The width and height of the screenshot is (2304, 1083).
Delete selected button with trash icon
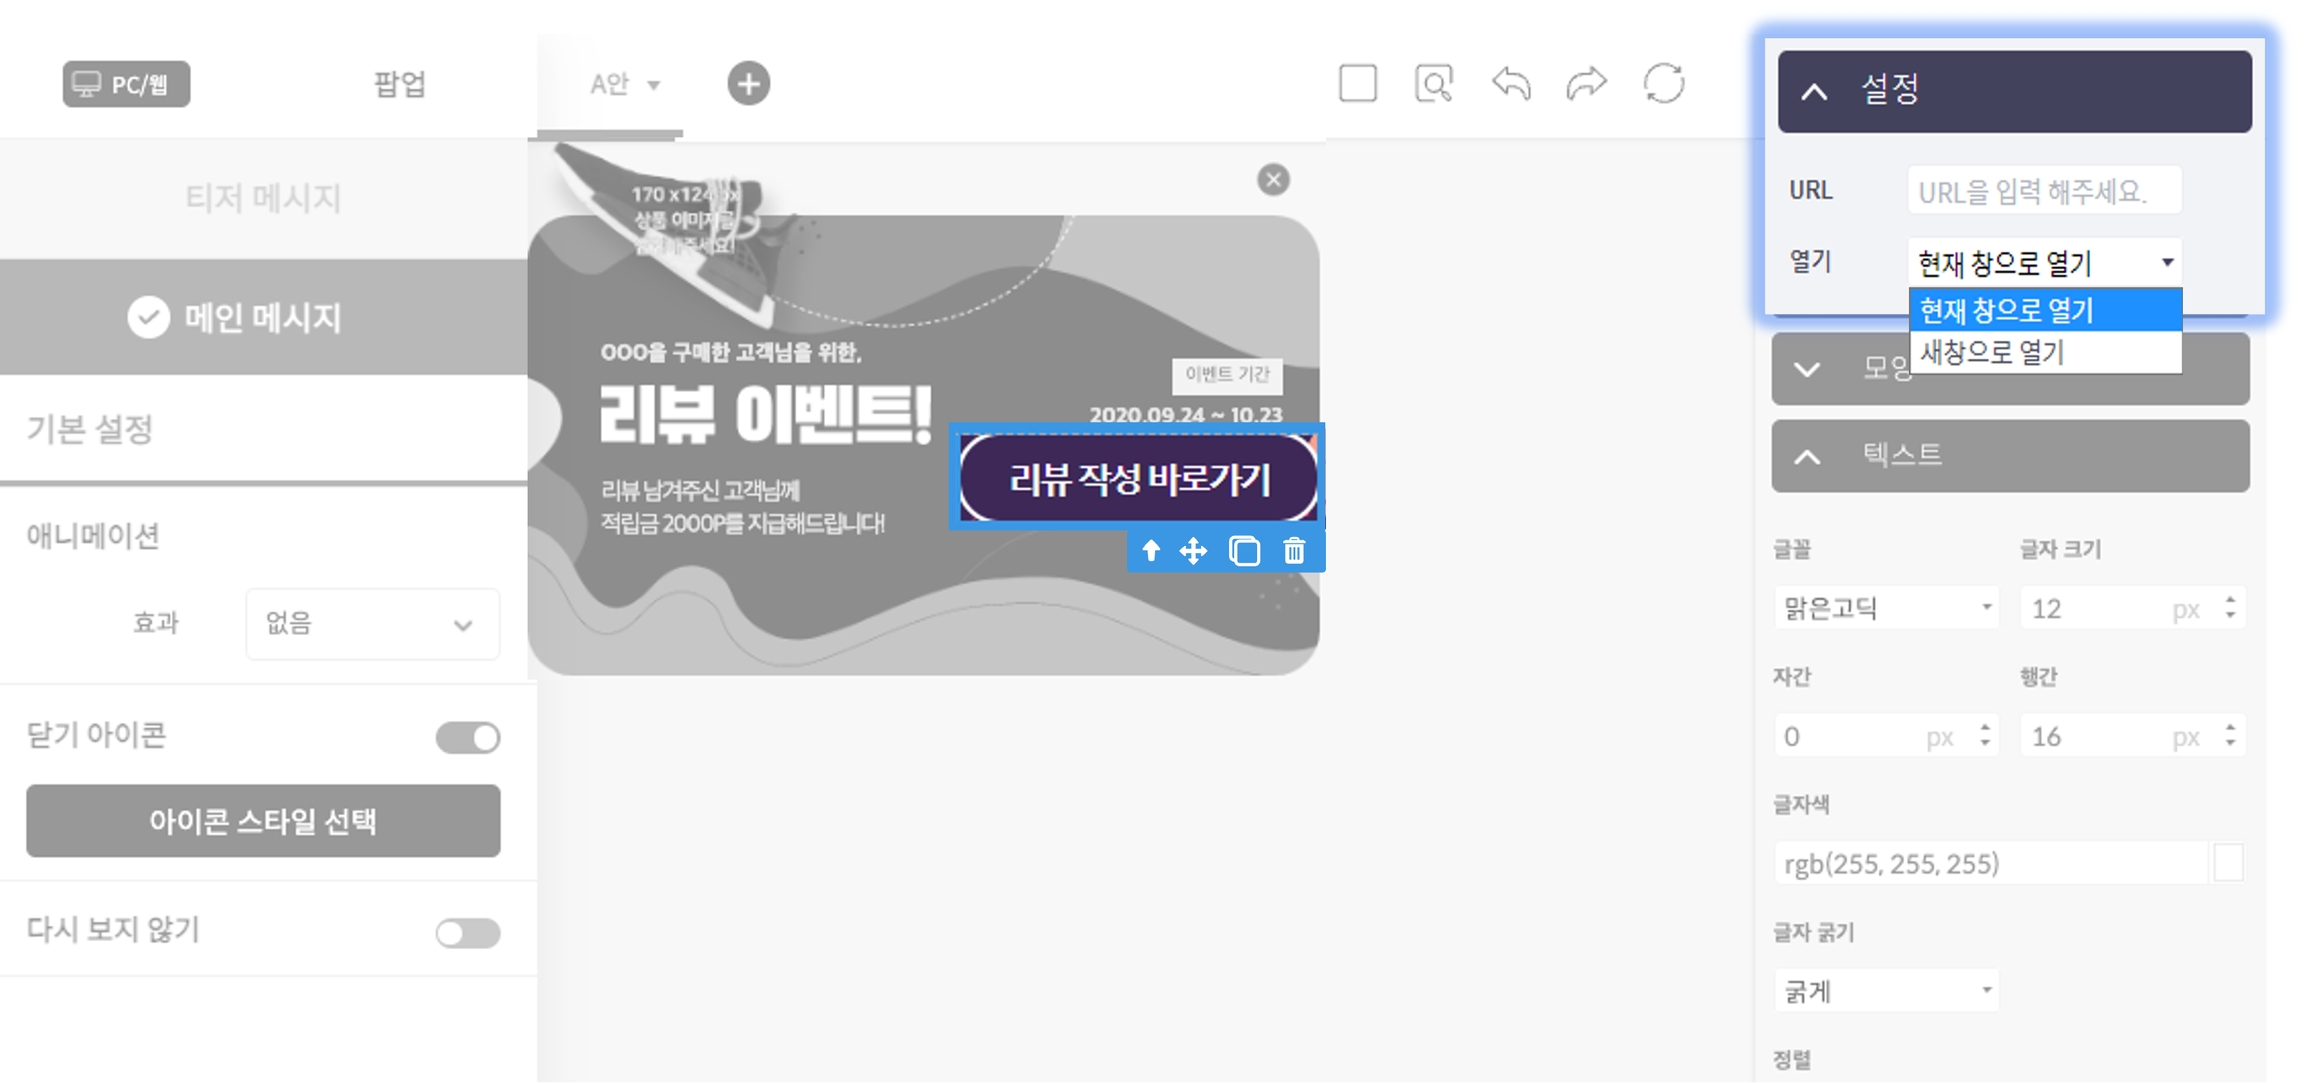pyautogui.click(x=1294, y=551)
